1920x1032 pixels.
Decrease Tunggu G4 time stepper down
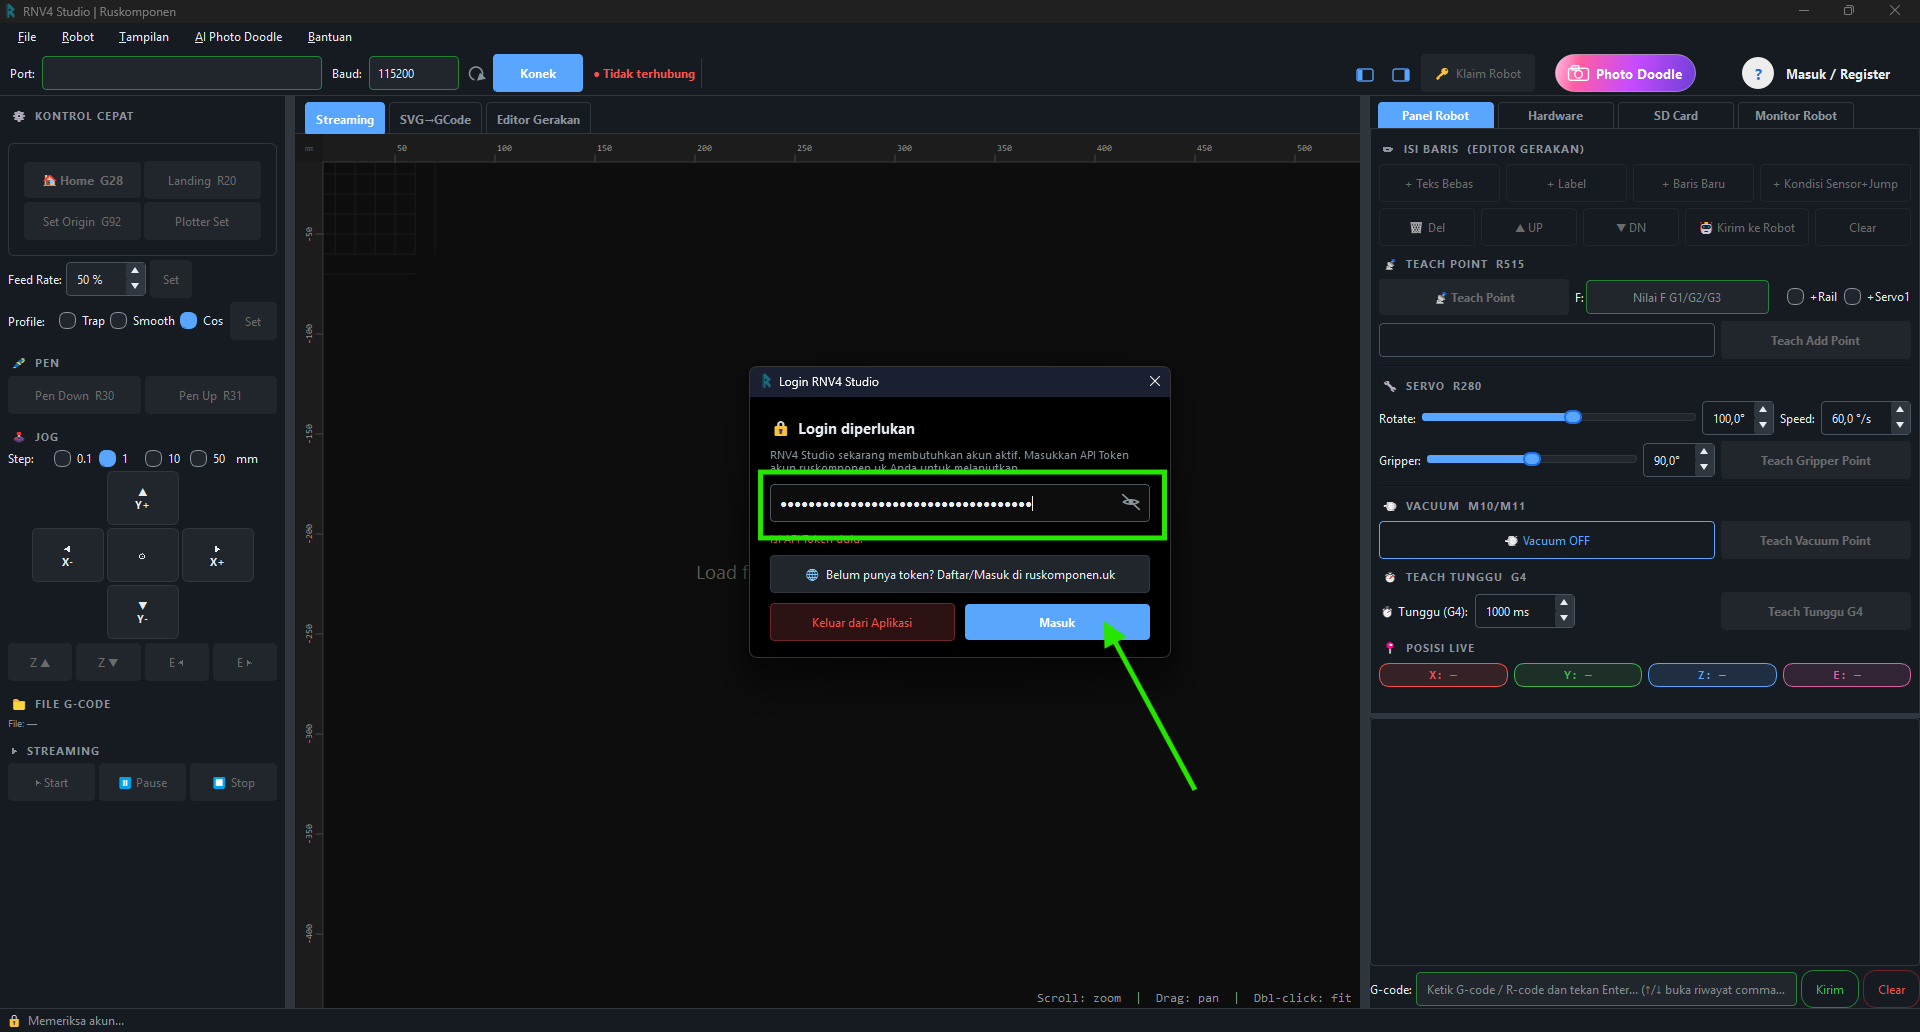[x=1564, y=619]
